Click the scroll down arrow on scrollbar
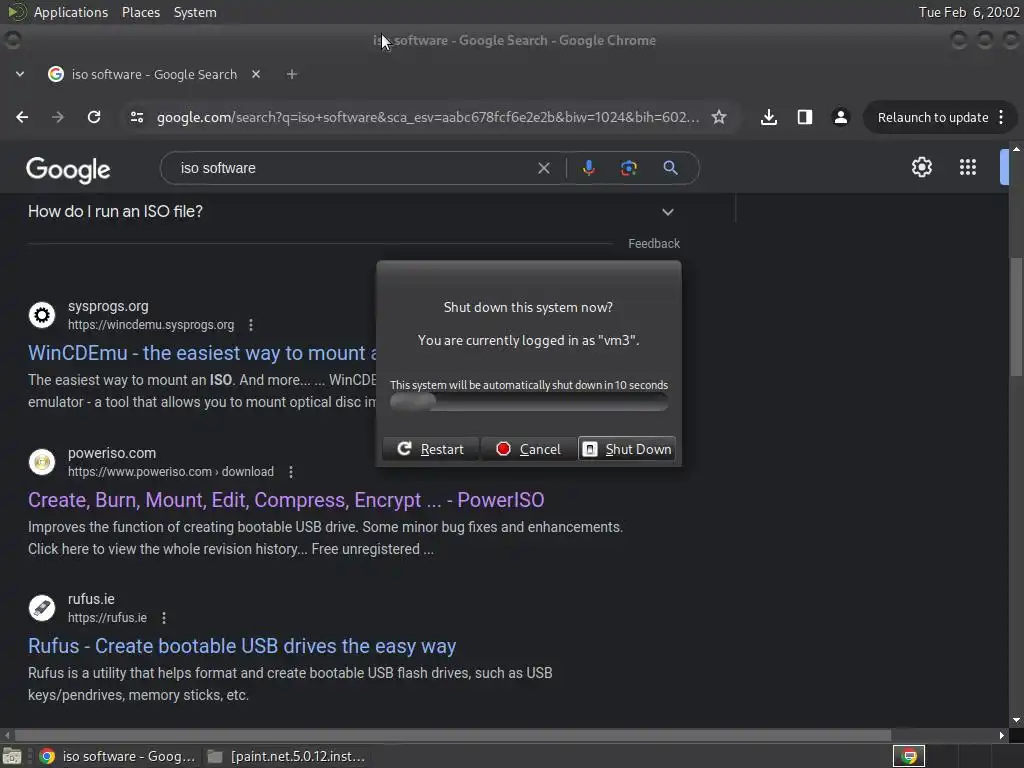Screen dimensions: 1024x768 [1016, 720]
